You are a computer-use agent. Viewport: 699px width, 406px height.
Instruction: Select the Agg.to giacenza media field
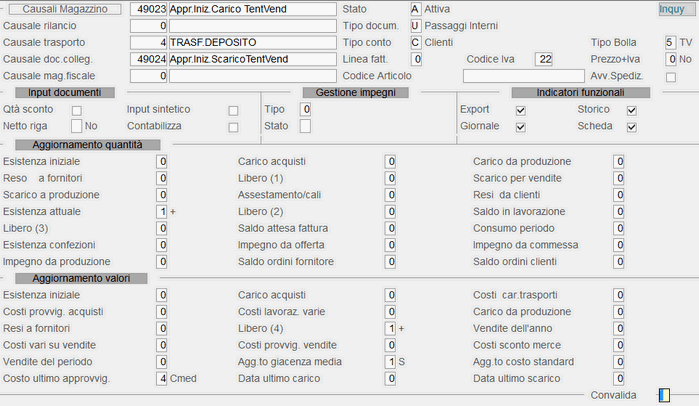click(x=390, y=362)
